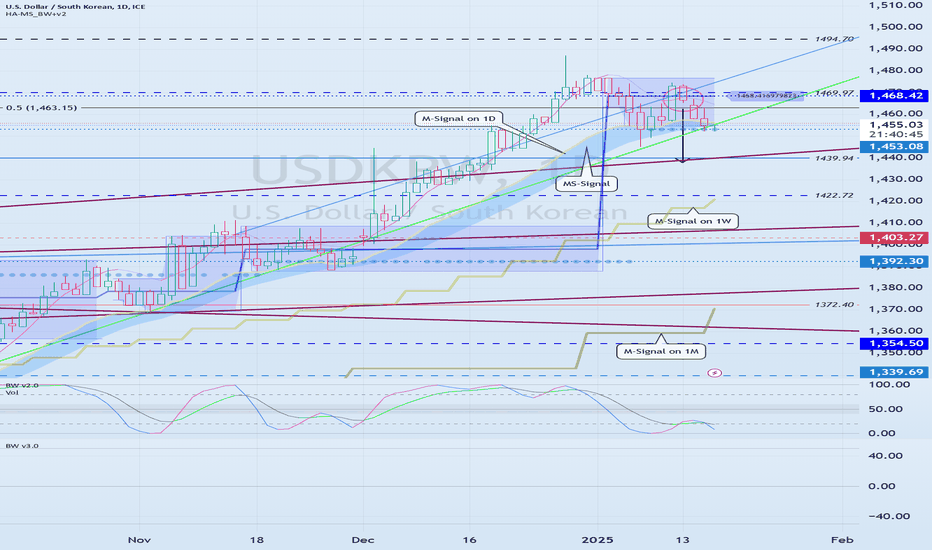932x550 pixels.
Task: Click the 'Nov' date on the time axis
Action: (x=139, y=540)
